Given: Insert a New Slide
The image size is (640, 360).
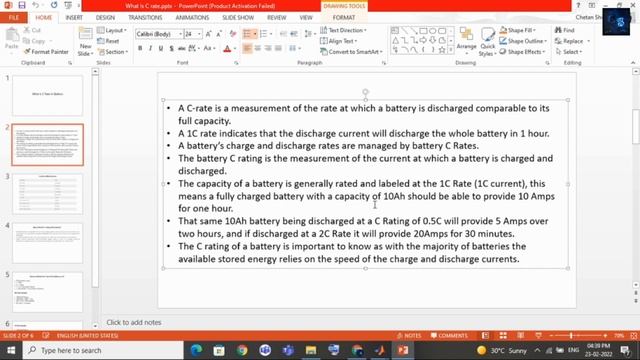Looking at the screenshot, I should tap(86, 42).
